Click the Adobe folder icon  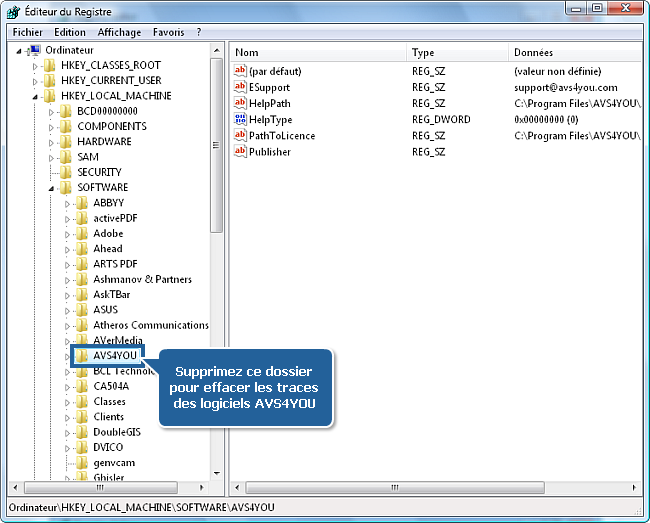(81, 233)
